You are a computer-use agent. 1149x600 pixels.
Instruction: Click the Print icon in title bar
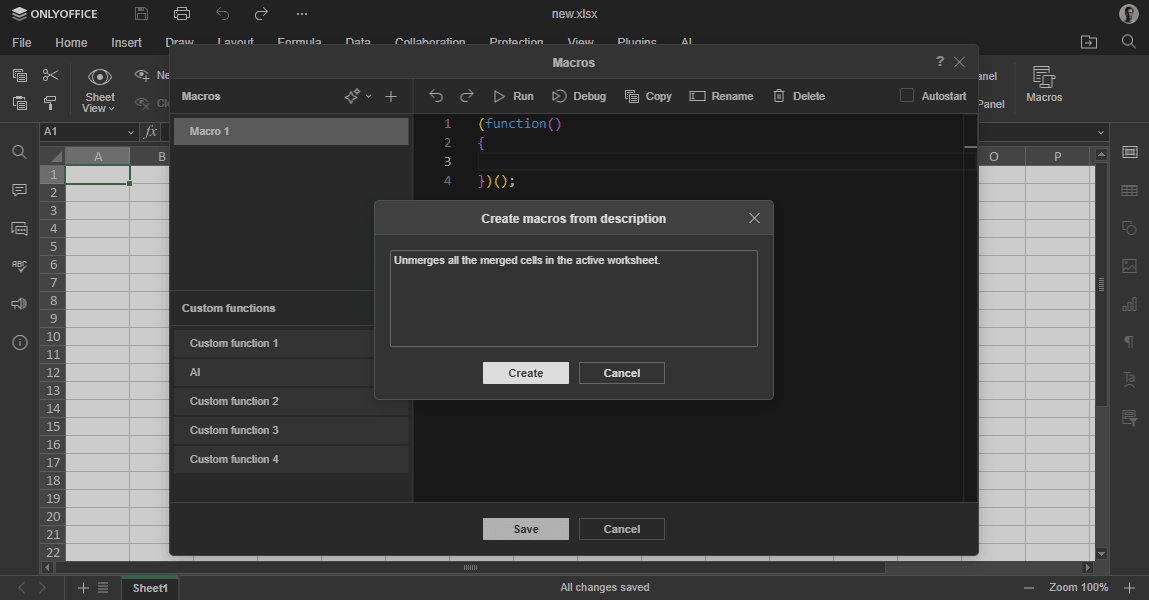tap(182, 14)
